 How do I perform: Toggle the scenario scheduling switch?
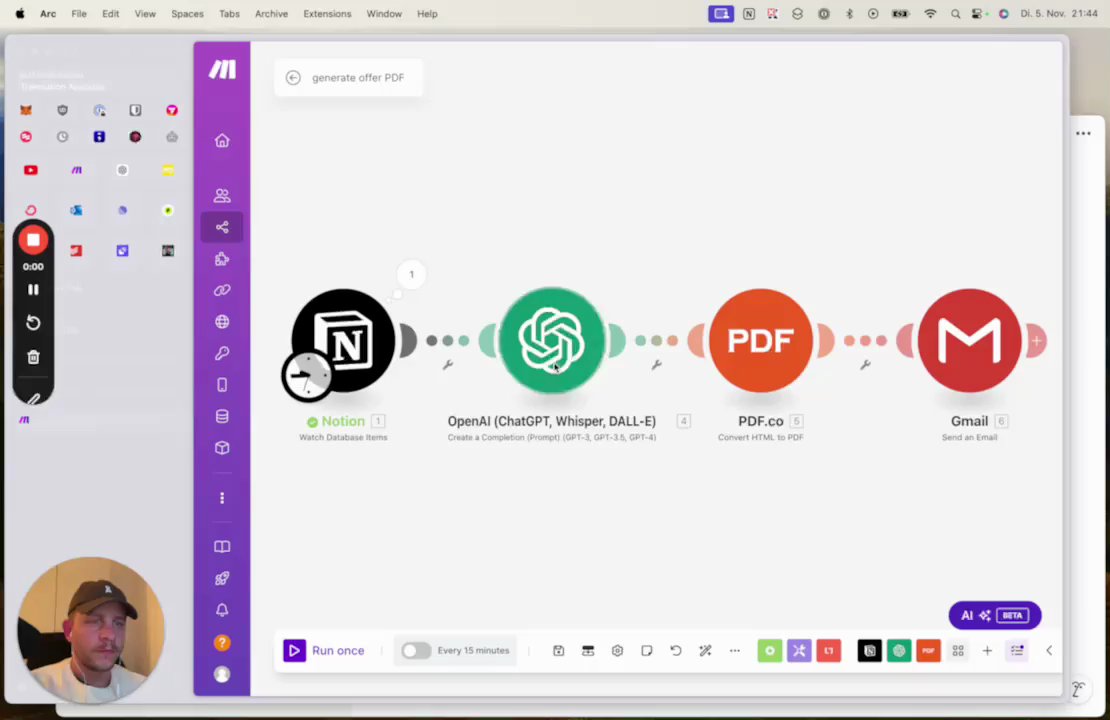416,651
